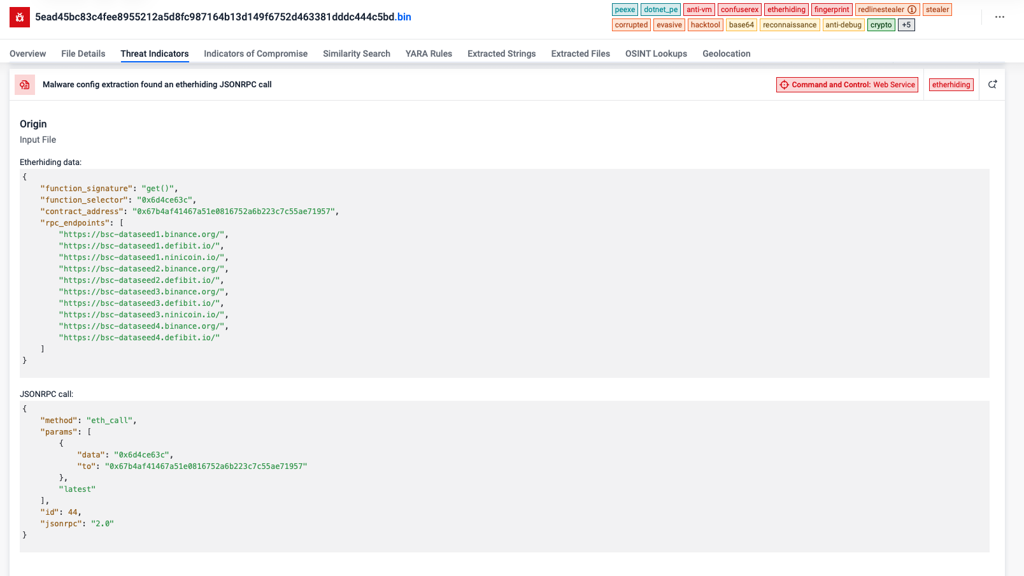The width and height of the screenshot is (1024, 576).
Task: Switch to the Overview tab
Action: click(x=27, y=54)
